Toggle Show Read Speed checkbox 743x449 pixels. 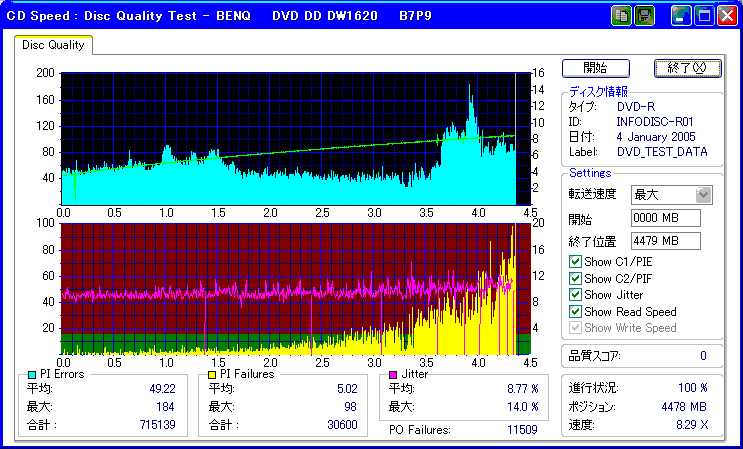[x=575, y=312]
